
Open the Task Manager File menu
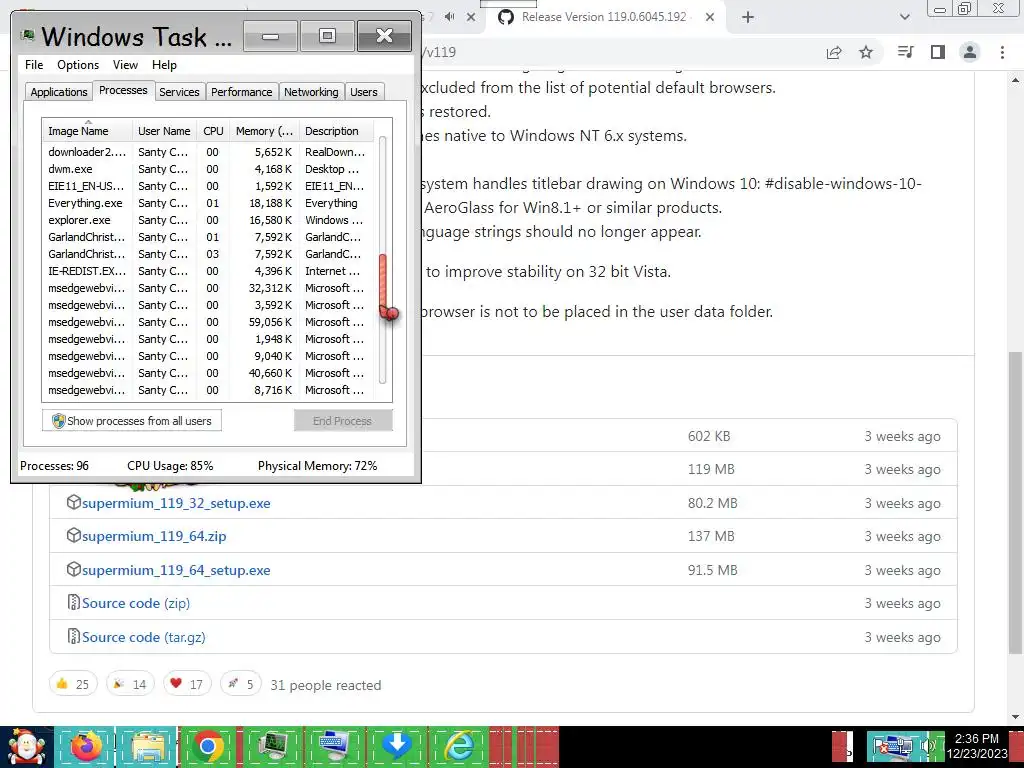click(x=34, y=65)
